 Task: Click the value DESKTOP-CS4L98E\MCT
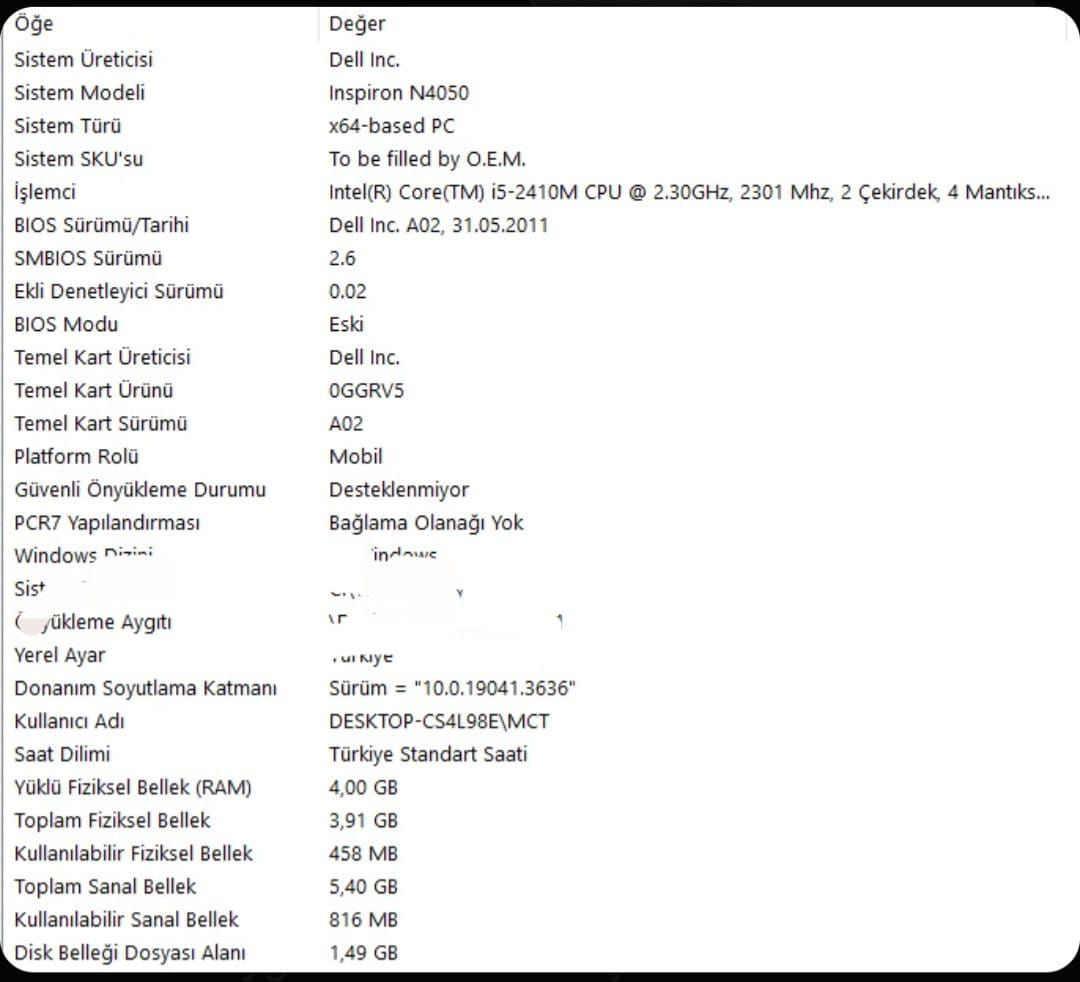pyautogui.click(x=439, y=721)
